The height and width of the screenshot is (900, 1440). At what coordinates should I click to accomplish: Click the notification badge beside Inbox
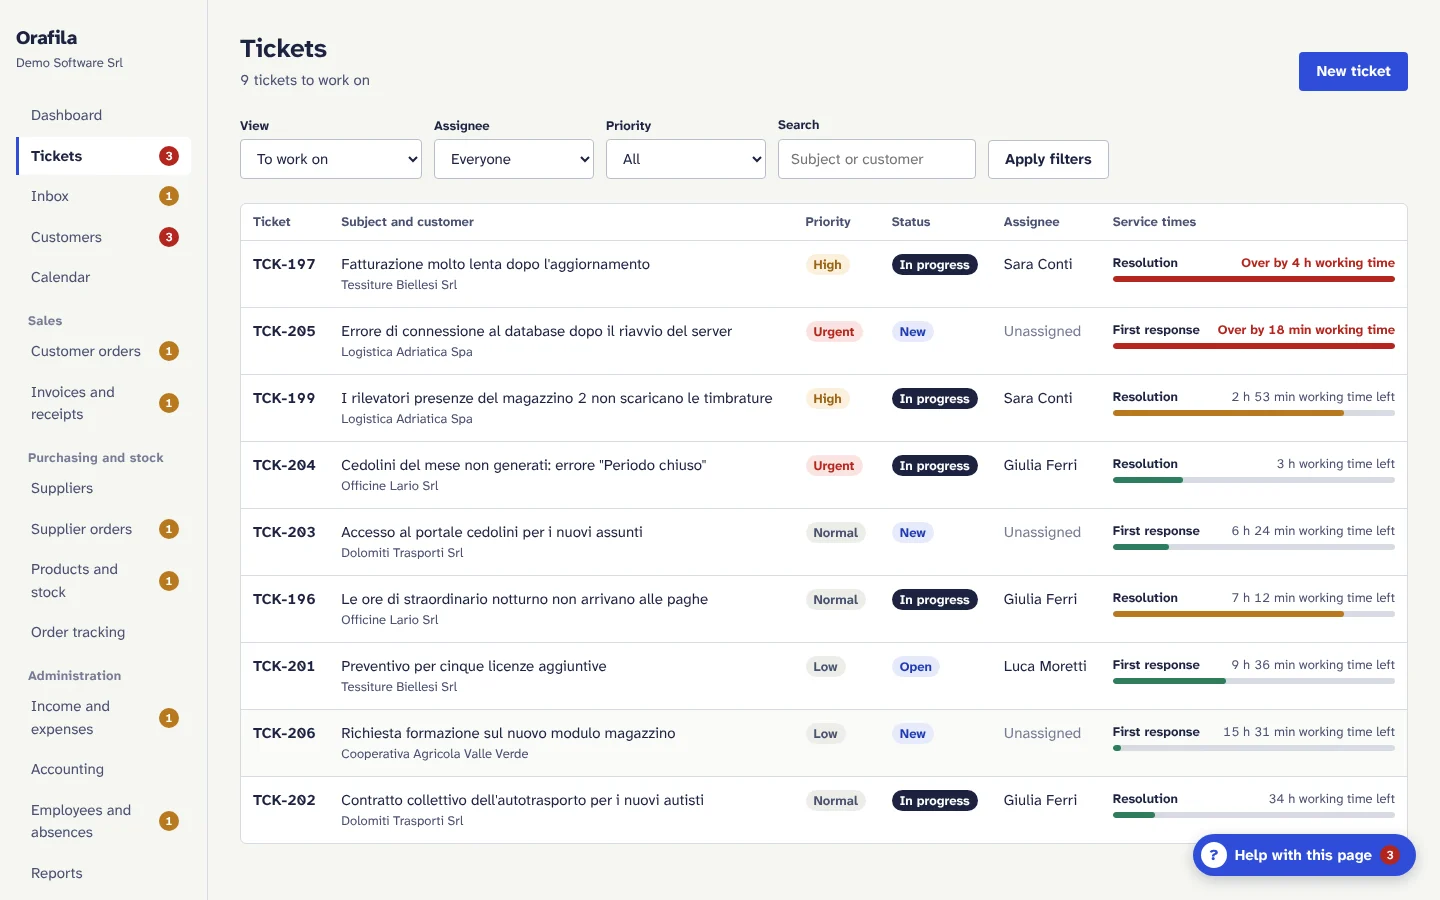(169, 196)
